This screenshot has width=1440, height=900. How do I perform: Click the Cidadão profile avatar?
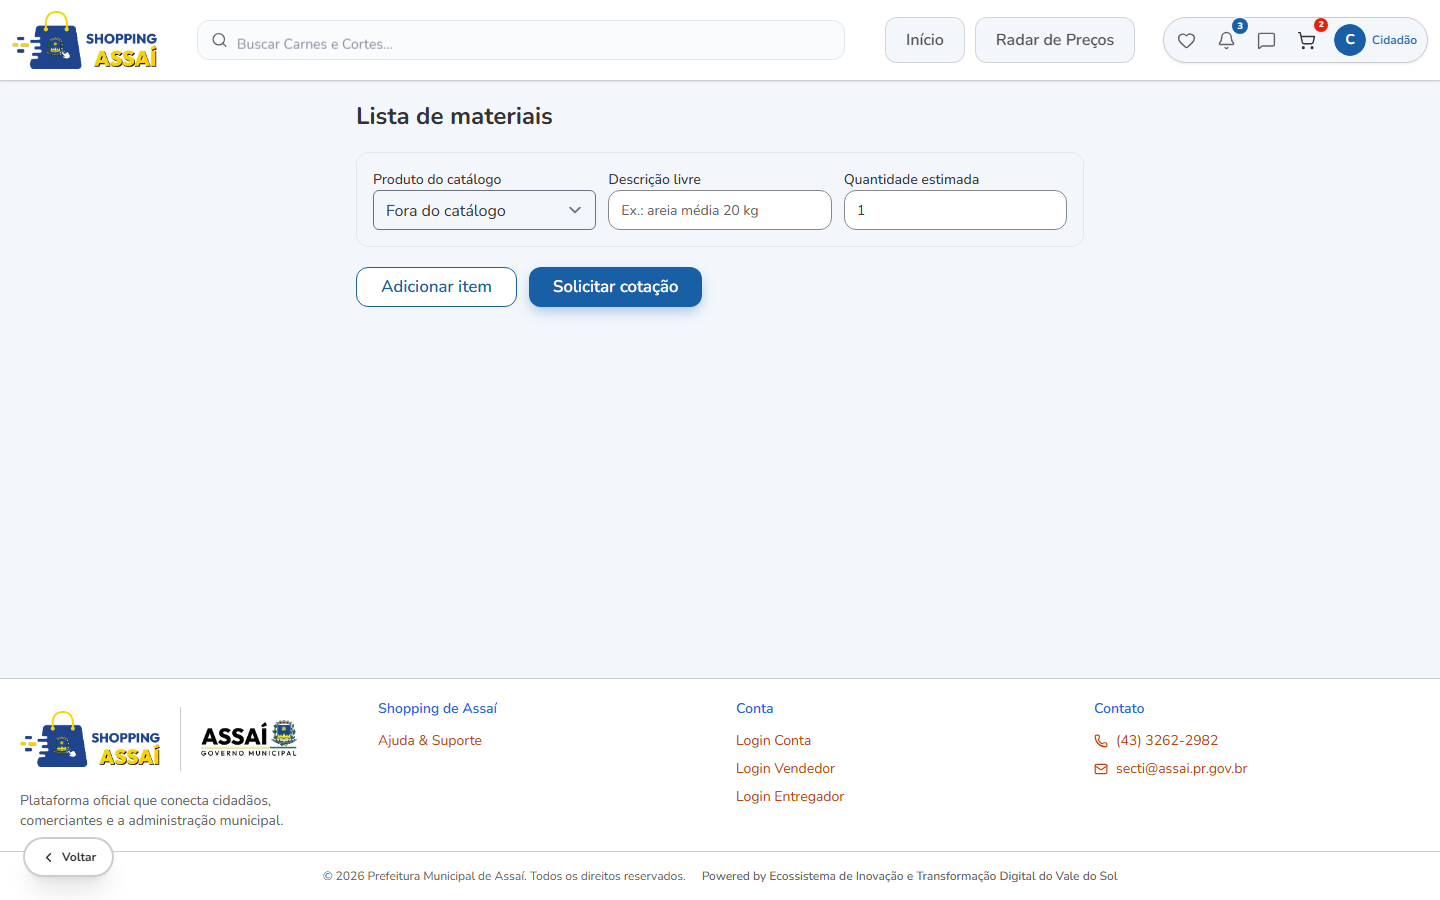pos(1350,40)
